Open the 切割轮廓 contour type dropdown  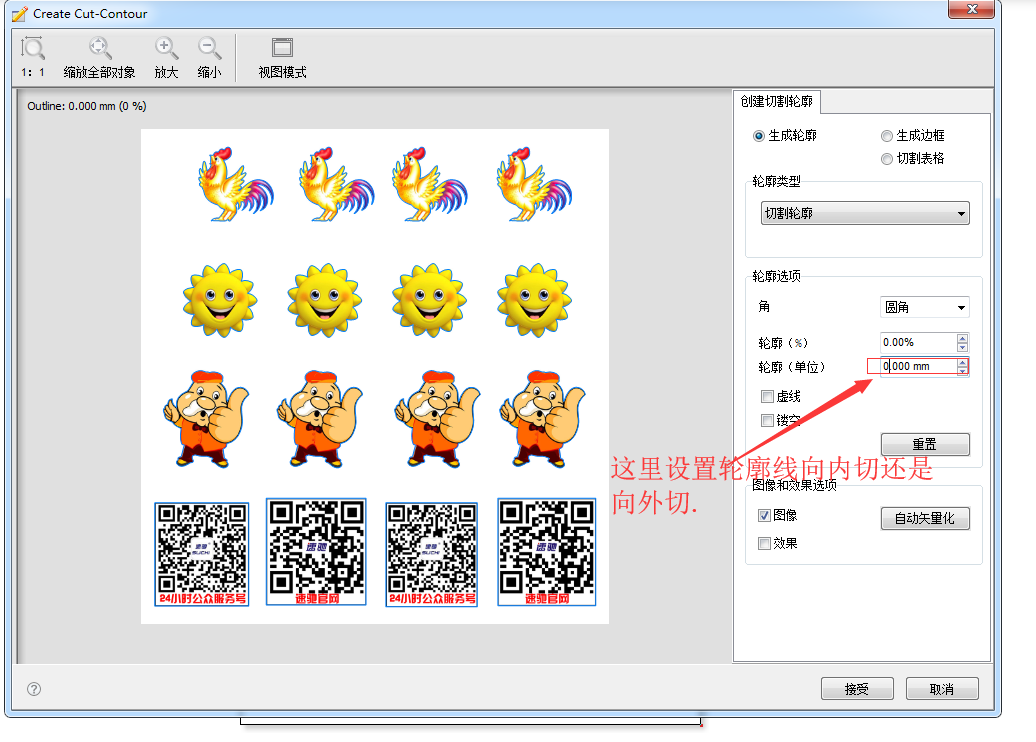tap(865, 213)
